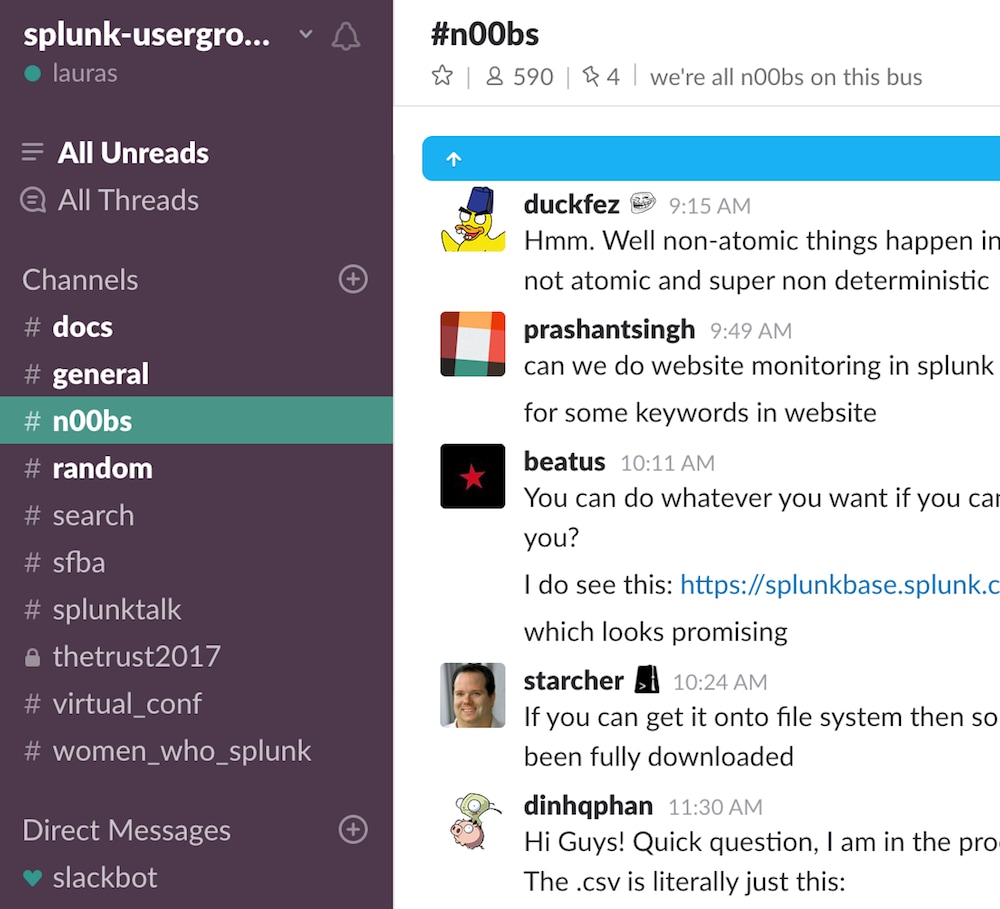This screenshot has width=1000, height=909.
Task: Open All Unreads view
Action: [x=133, y=152]
